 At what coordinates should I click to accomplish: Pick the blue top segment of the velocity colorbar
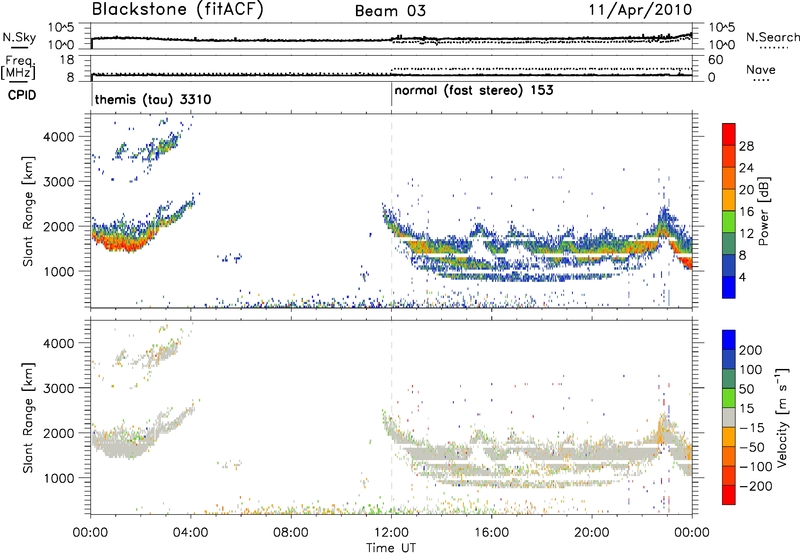tap(729, 340)
